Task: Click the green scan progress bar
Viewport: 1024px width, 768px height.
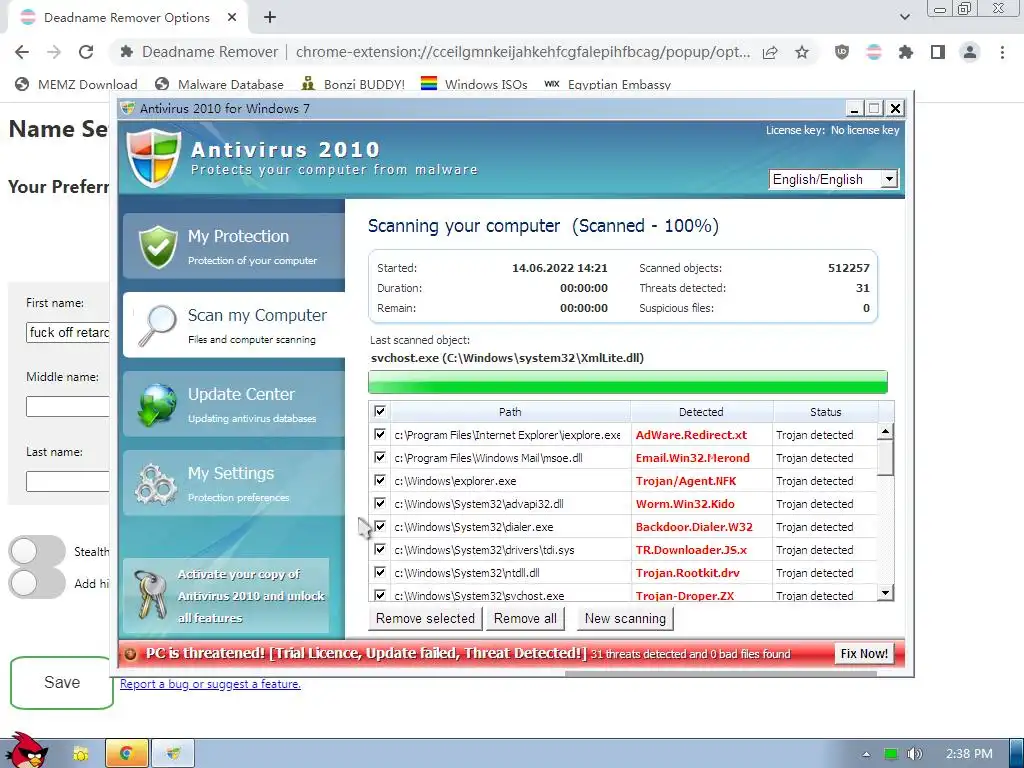Action: point(628,382)
